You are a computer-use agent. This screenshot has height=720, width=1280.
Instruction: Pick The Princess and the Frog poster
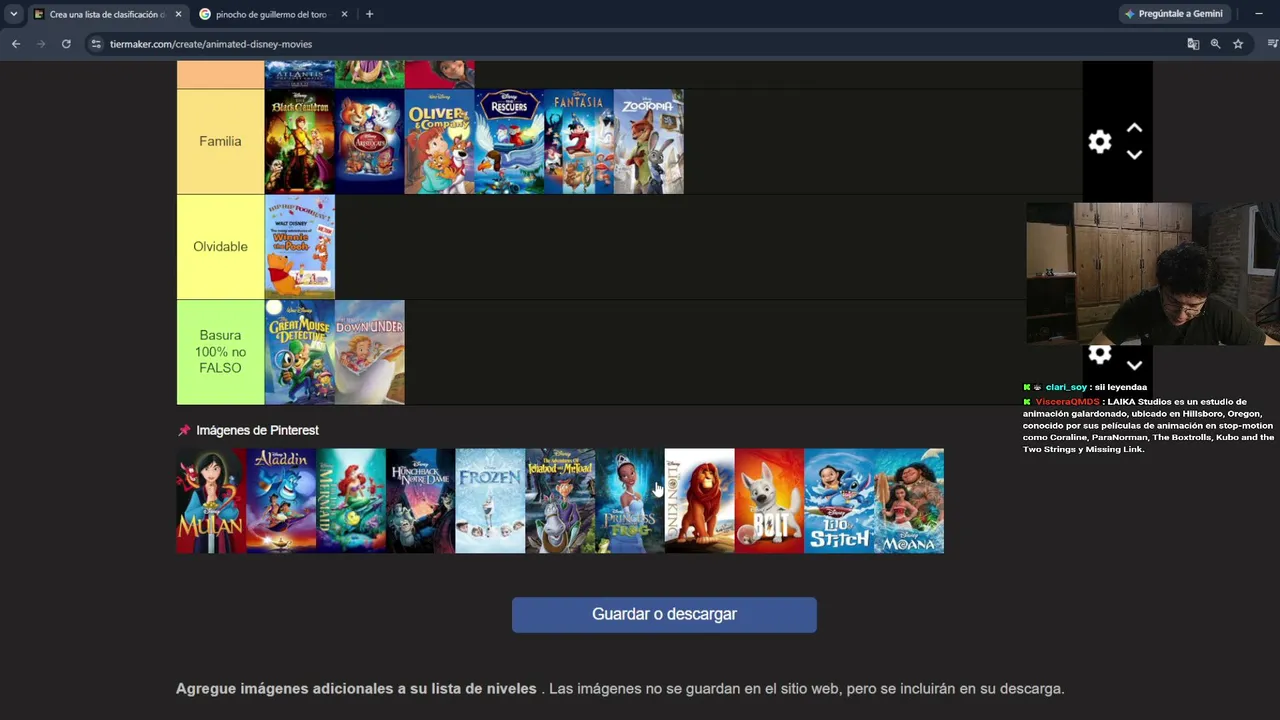[x=630, y=501]
